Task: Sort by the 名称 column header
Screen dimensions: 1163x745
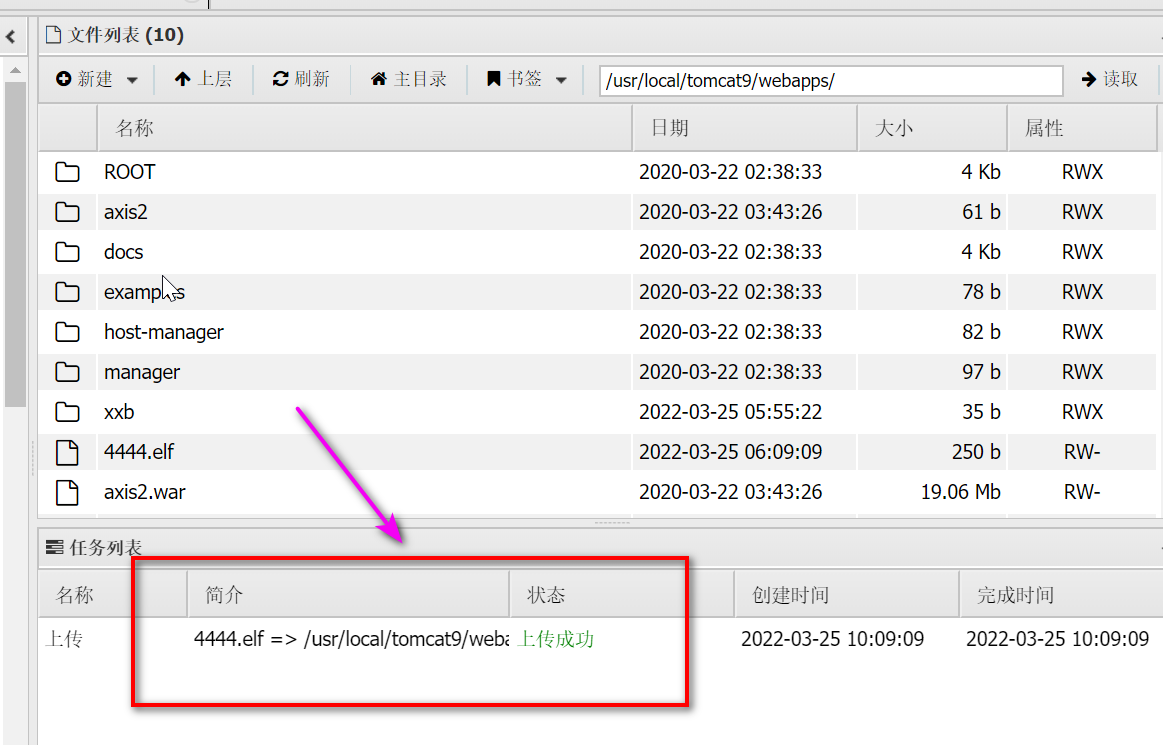Action: [x=364, y=128]
